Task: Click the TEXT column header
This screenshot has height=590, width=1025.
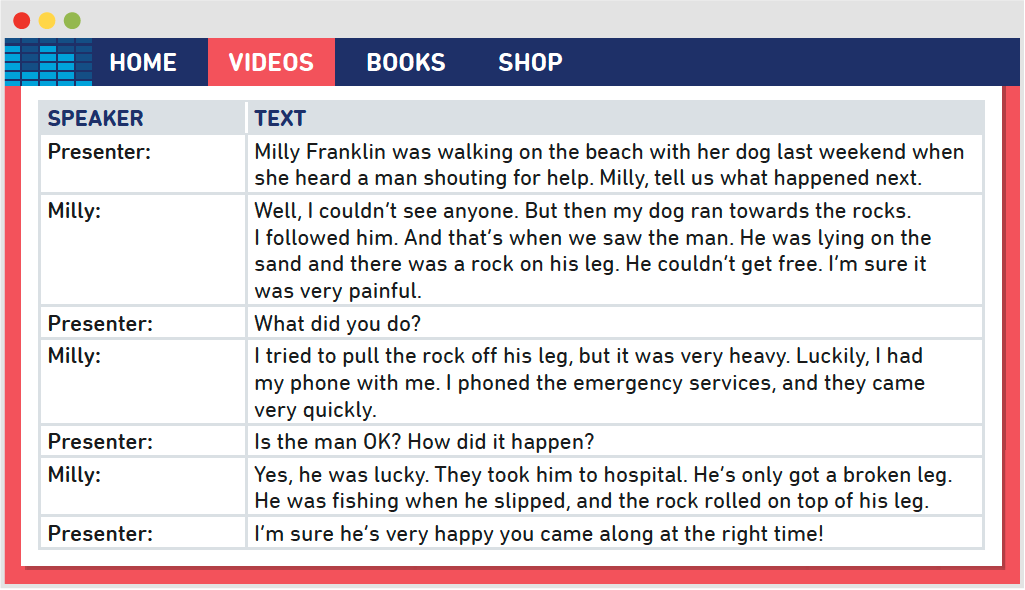Action: click(x=280, y=118)
